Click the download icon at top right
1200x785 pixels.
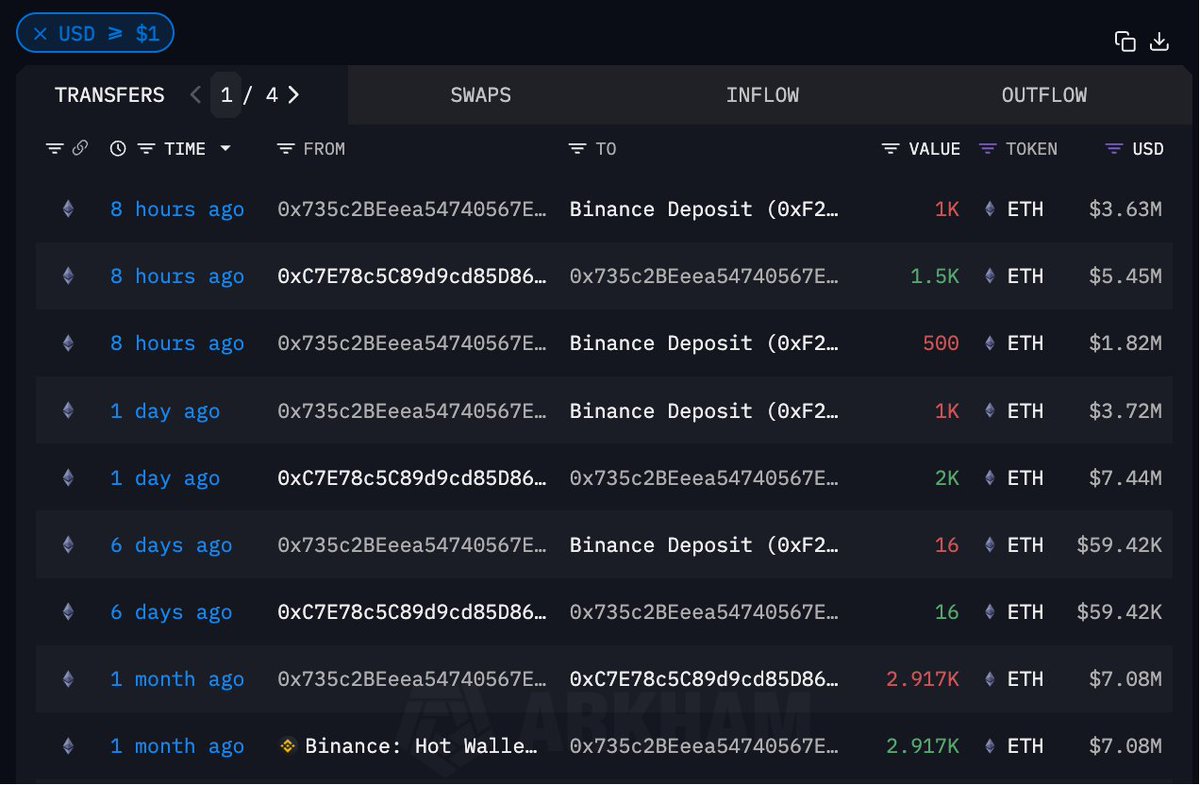pos(1159,41)
